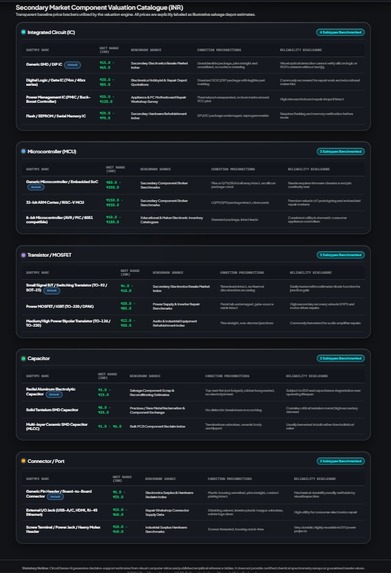Click Bulk PCB Component Reclaim Index source

pyautogui.click(x=157, y=426)
